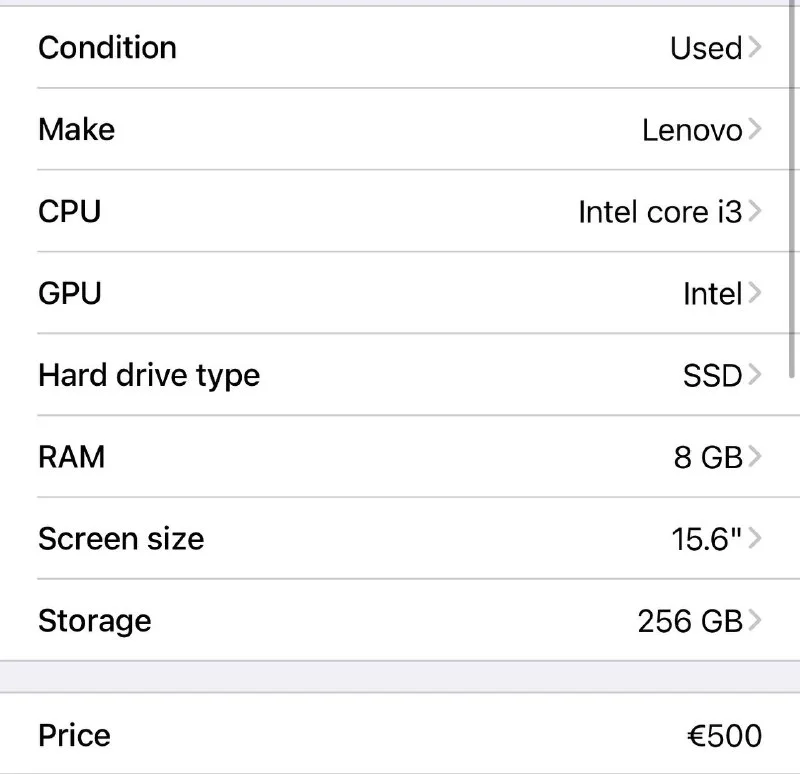Click the chevron next to GPU Intel value
Screen dimensions: 800x774
(754, 294)
